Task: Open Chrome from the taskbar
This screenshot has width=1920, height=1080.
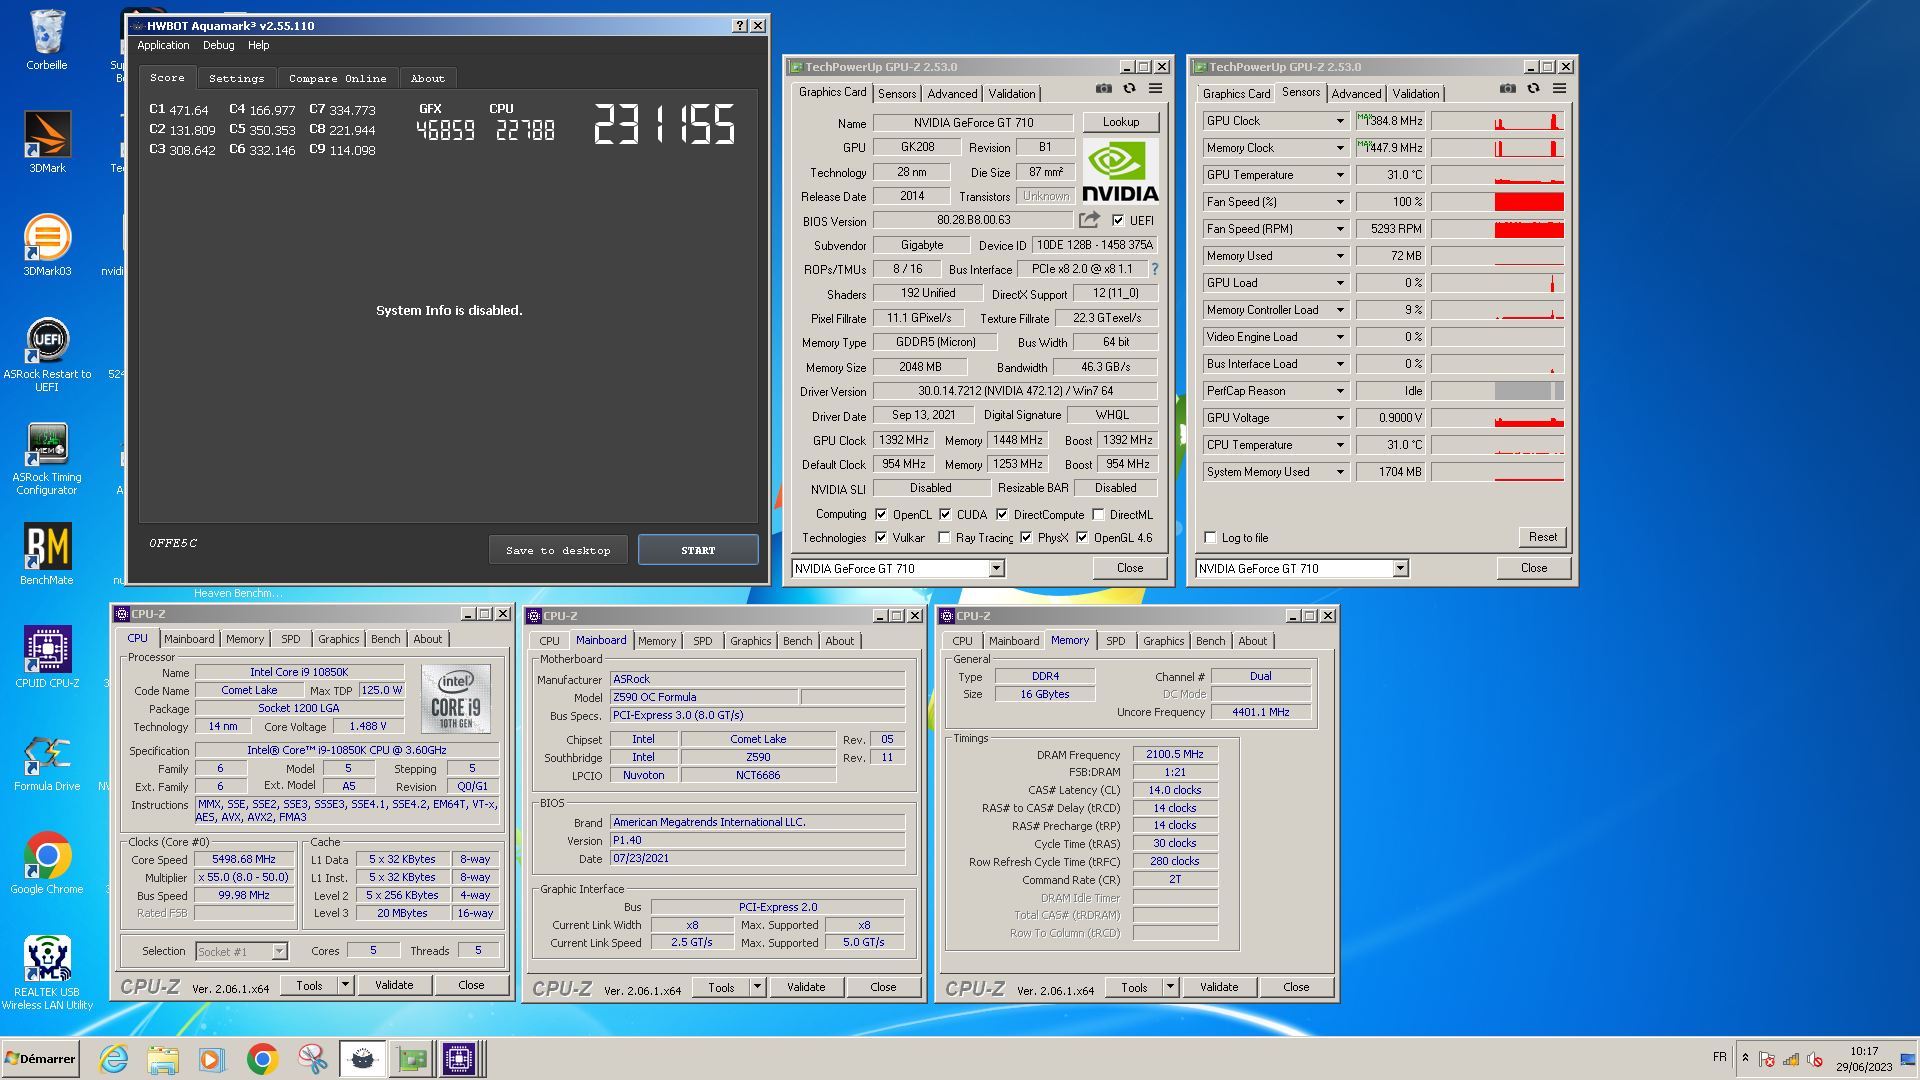Action: (x=262, y=1059)
